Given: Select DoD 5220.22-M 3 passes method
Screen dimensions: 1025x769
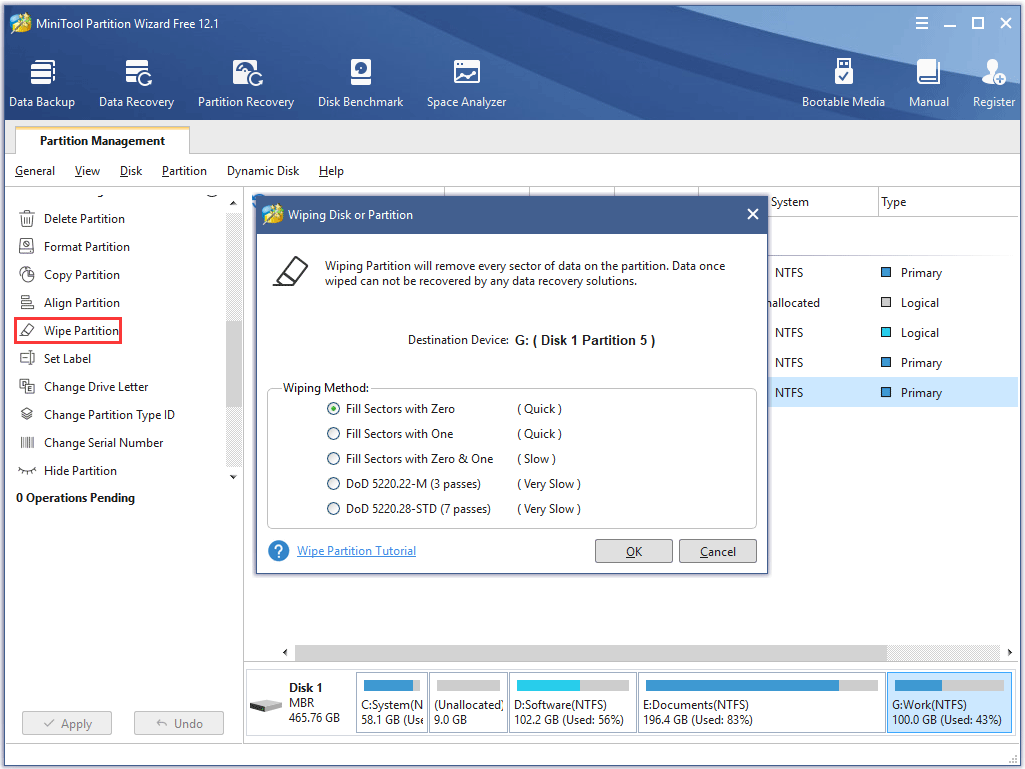Looking at the screenshot, I should pos(334,484).
